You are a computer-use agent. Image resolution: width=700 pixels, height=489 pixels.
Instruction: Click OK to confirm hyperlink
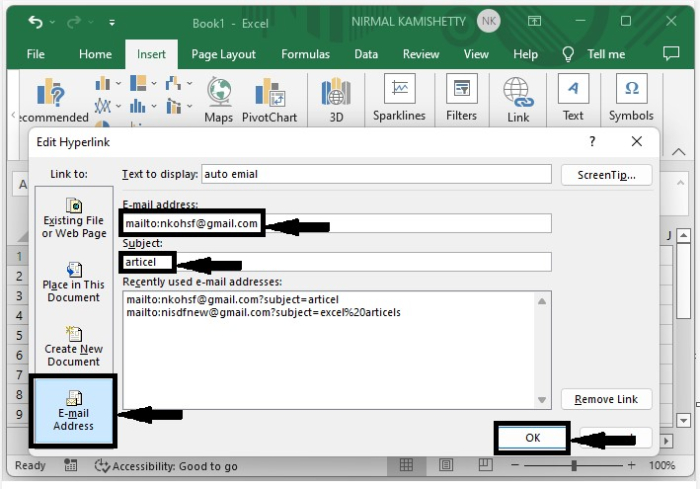point(532,438)
